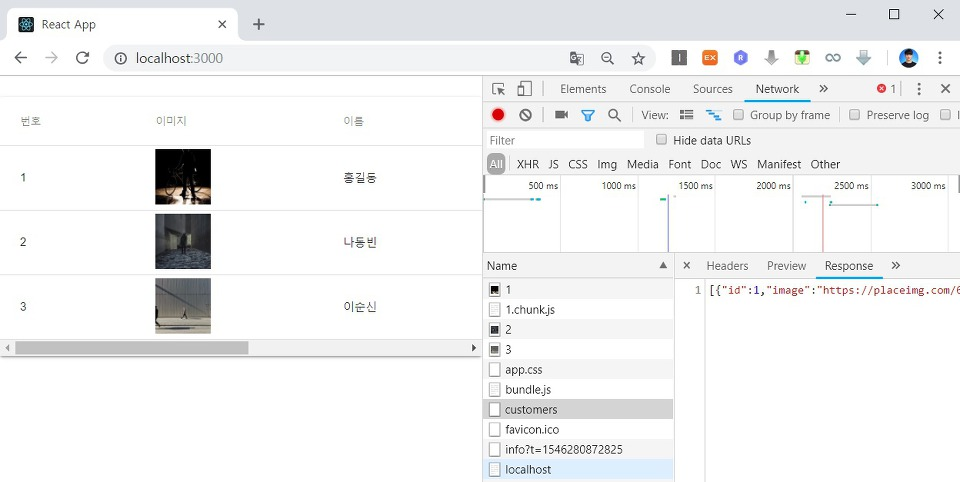
Task: Stop recording the network log
Action: (x=498, y=115)
